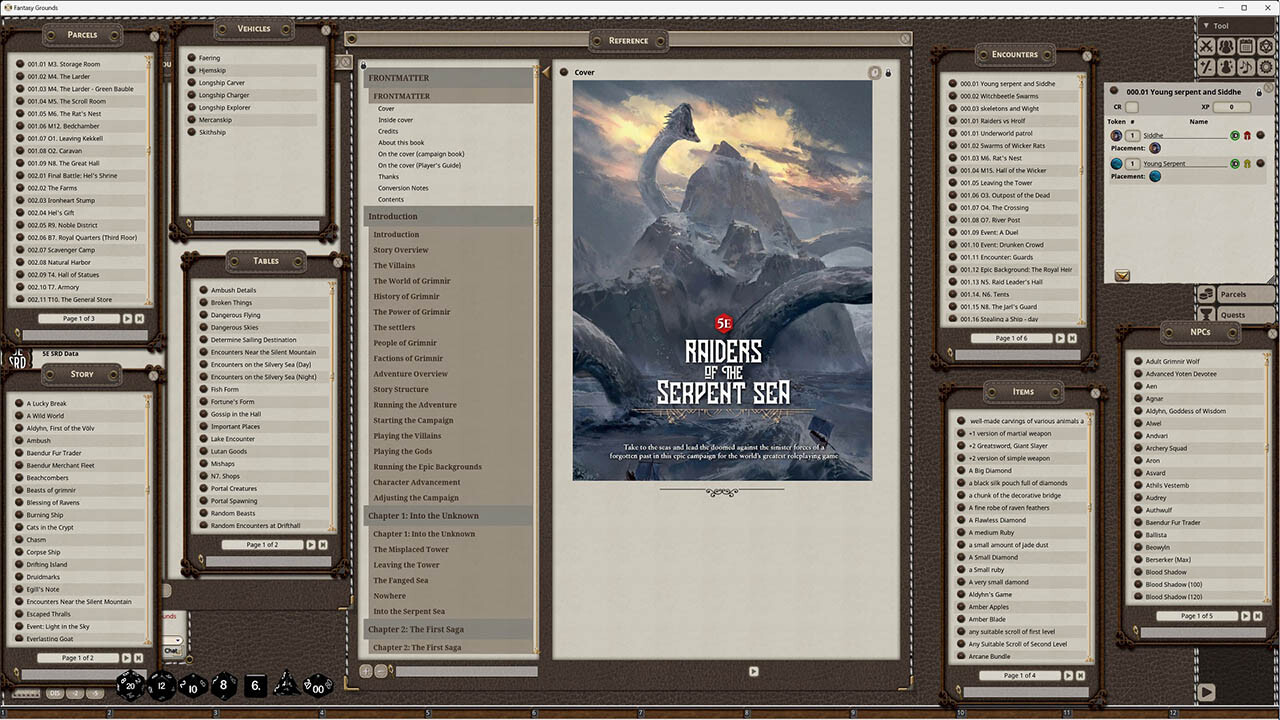
Task: Toggle the green token indicator beside Young Serpent
Action: [1235, 164]
